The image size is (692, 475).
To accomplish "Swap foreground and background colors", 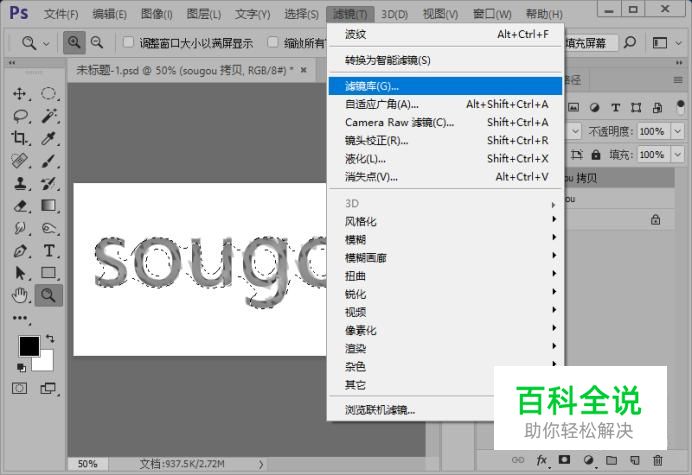I will [x=50, y=339].
